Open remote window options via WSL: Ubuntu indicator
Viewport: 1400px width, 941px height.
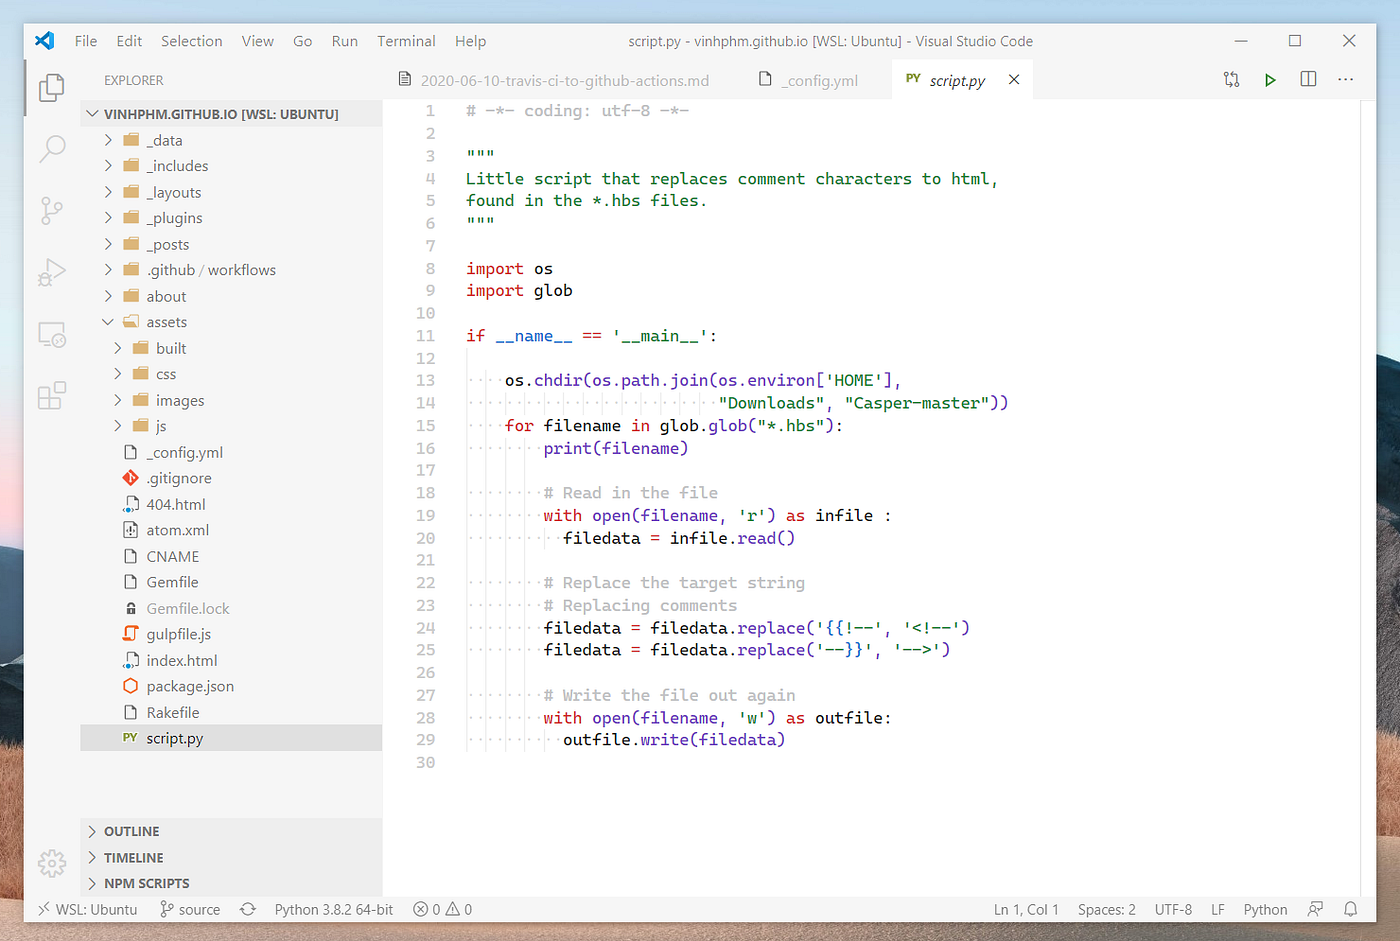click(x=86, y=909)
